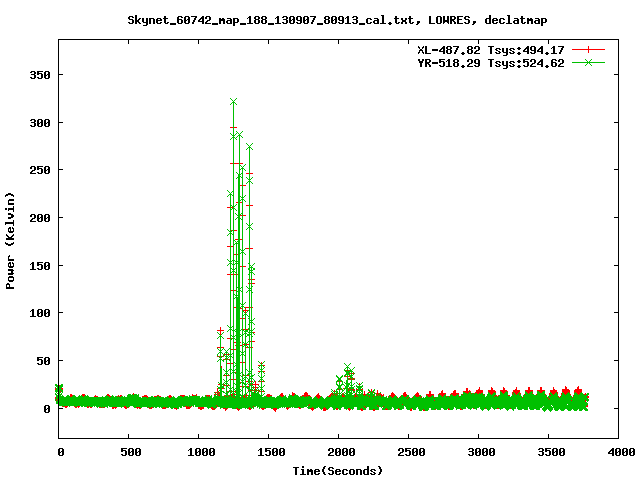
Task: Click the Time(Seconds) x-axis label
Action: 338,471
